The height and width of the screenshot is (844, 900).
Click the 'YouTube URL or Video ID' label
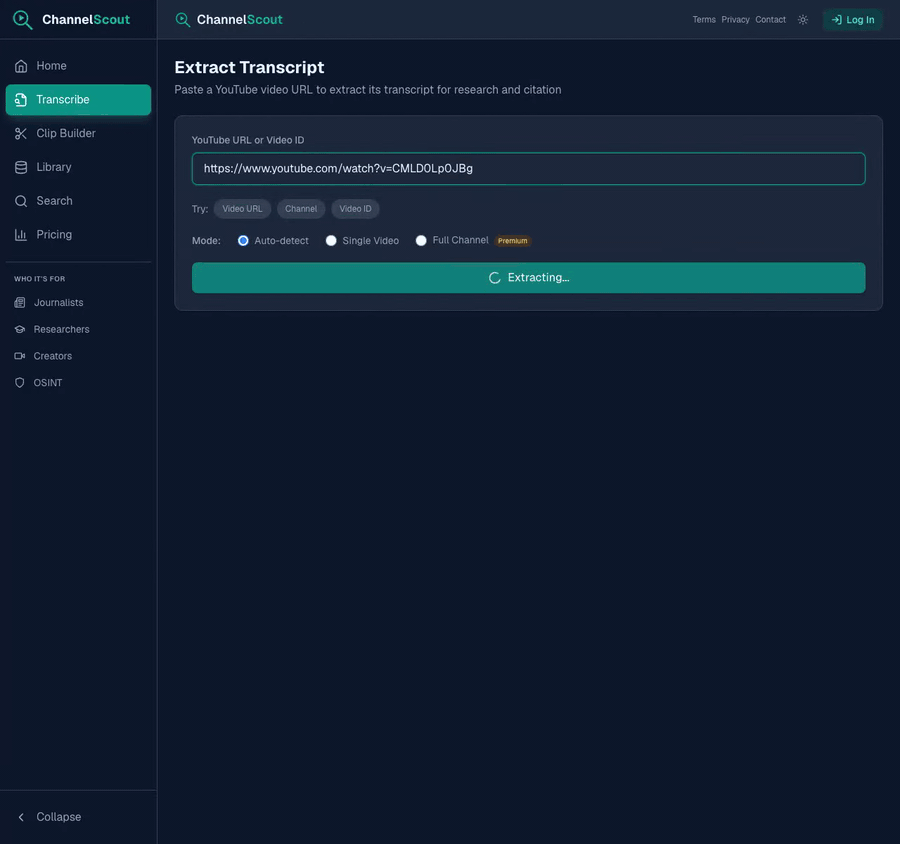tap(248, 140)
